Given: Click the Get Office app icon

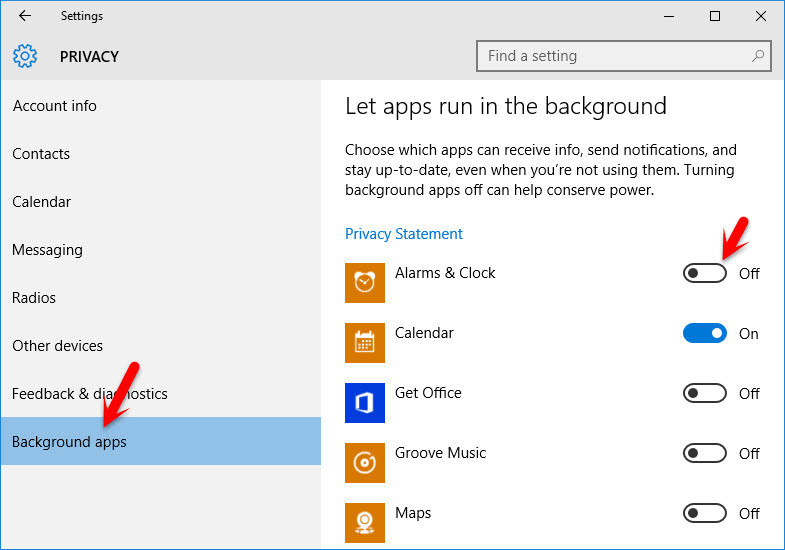Looking at the screenshot, I should click(x=364, y=403).
